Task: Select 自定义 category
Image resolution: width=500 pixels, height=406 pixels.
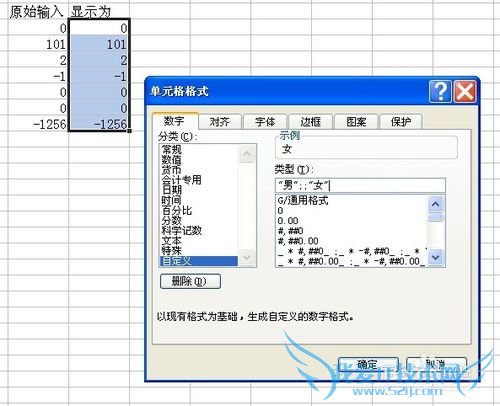Action: [199, 261]
